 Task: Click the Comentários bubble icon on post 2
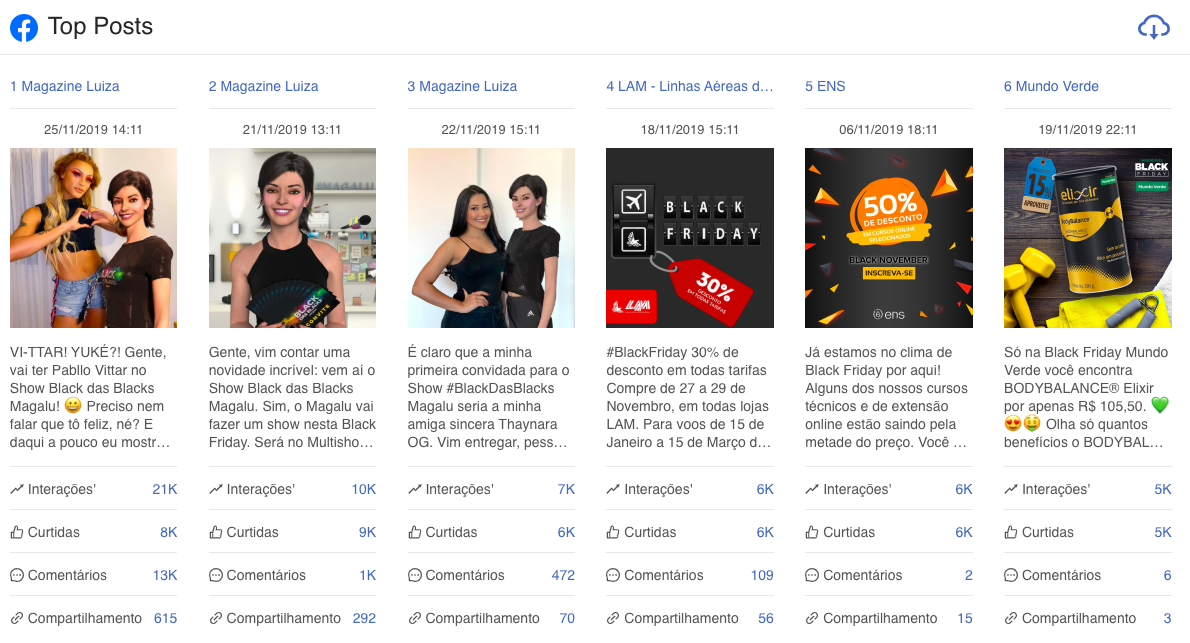[x=216, y=575]
